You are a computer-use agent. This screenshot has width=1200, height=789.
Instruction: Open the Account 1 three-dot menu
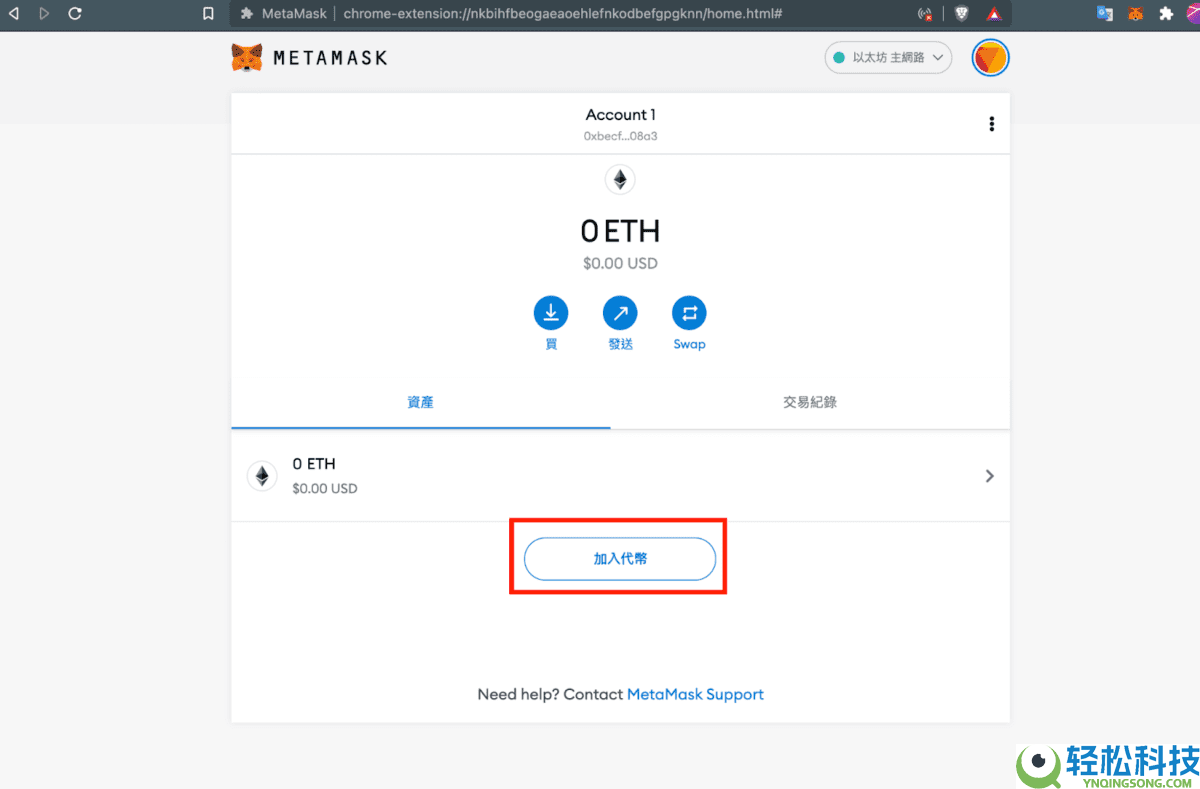tap(991, 123)
